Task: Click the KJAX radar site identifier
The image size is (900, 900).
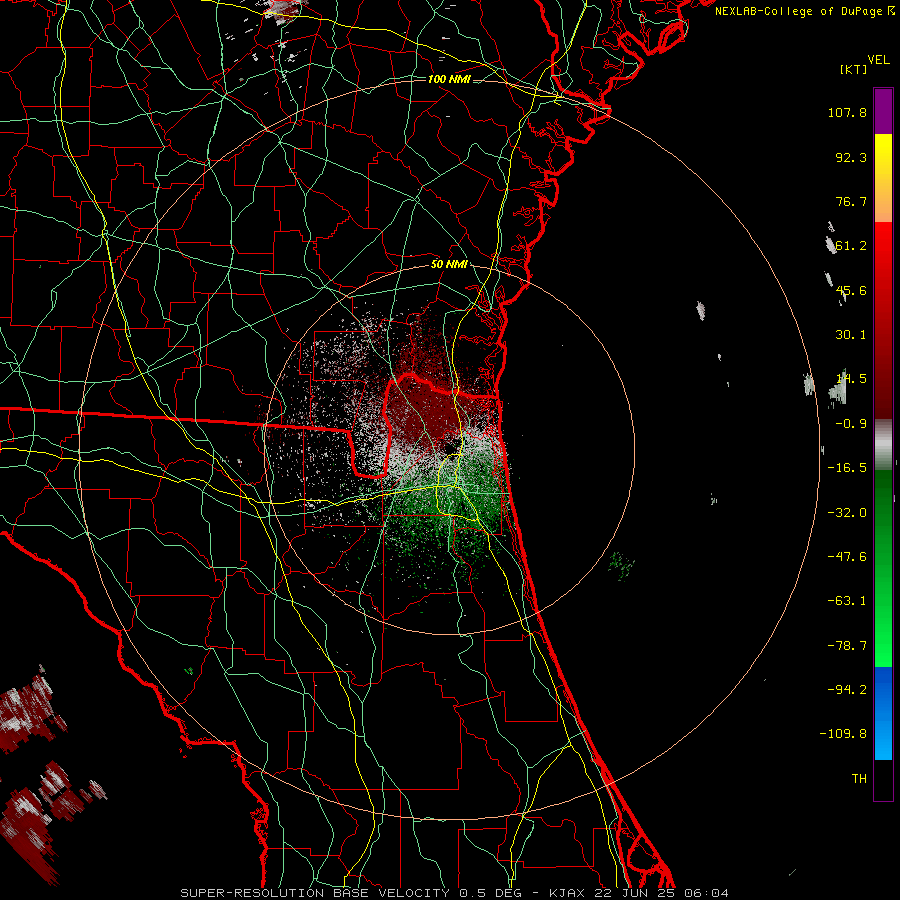Action: (567, 893)
